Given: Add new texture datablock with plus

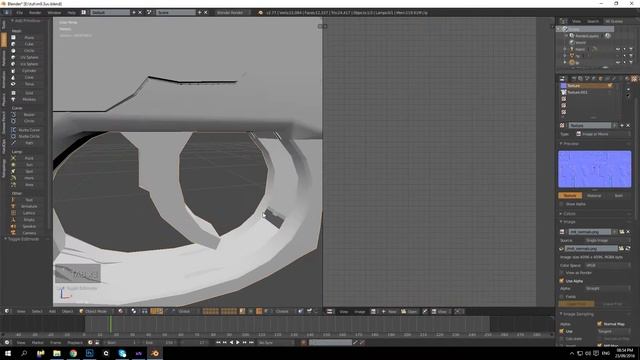Looking at the screenshot, I should [622, 125].
